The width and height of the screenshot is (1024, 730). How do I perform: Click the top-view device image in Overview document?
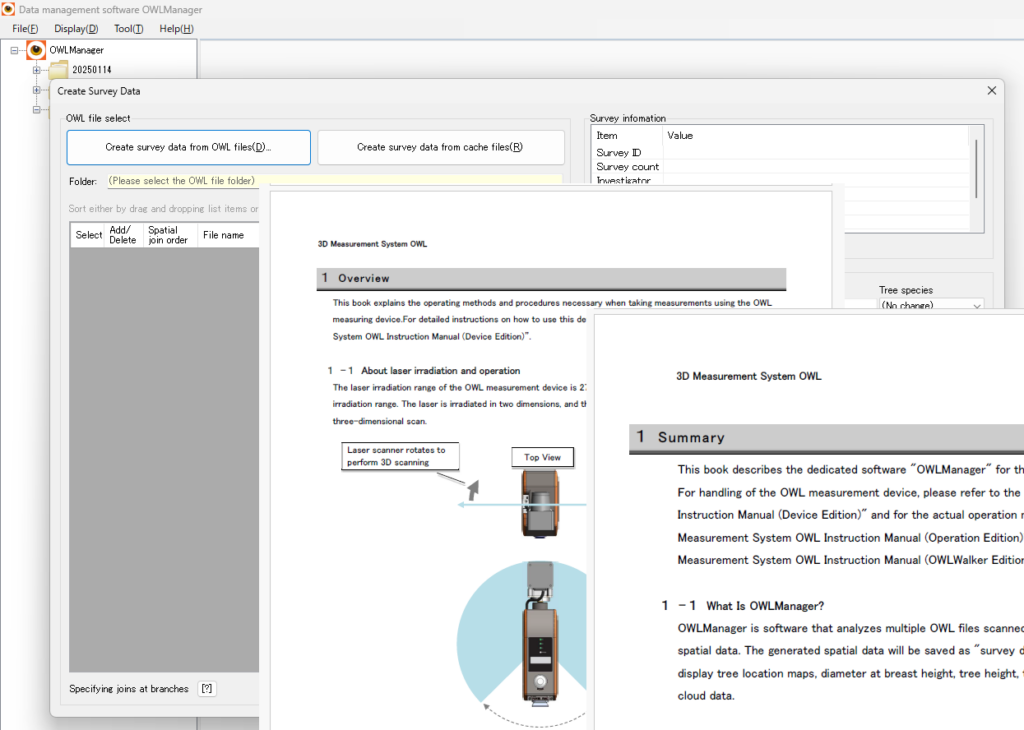coord(539,503)
